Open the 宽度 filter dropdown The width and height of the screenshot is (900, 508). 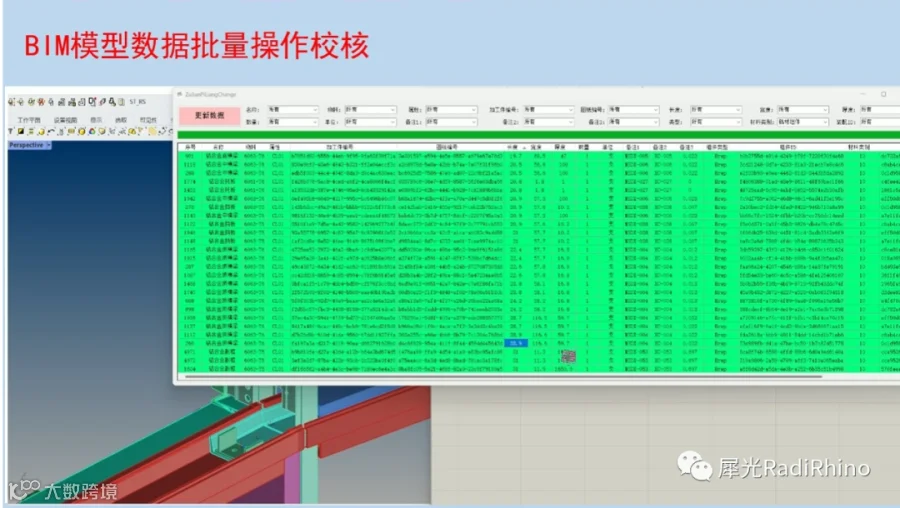coord(803,109)
